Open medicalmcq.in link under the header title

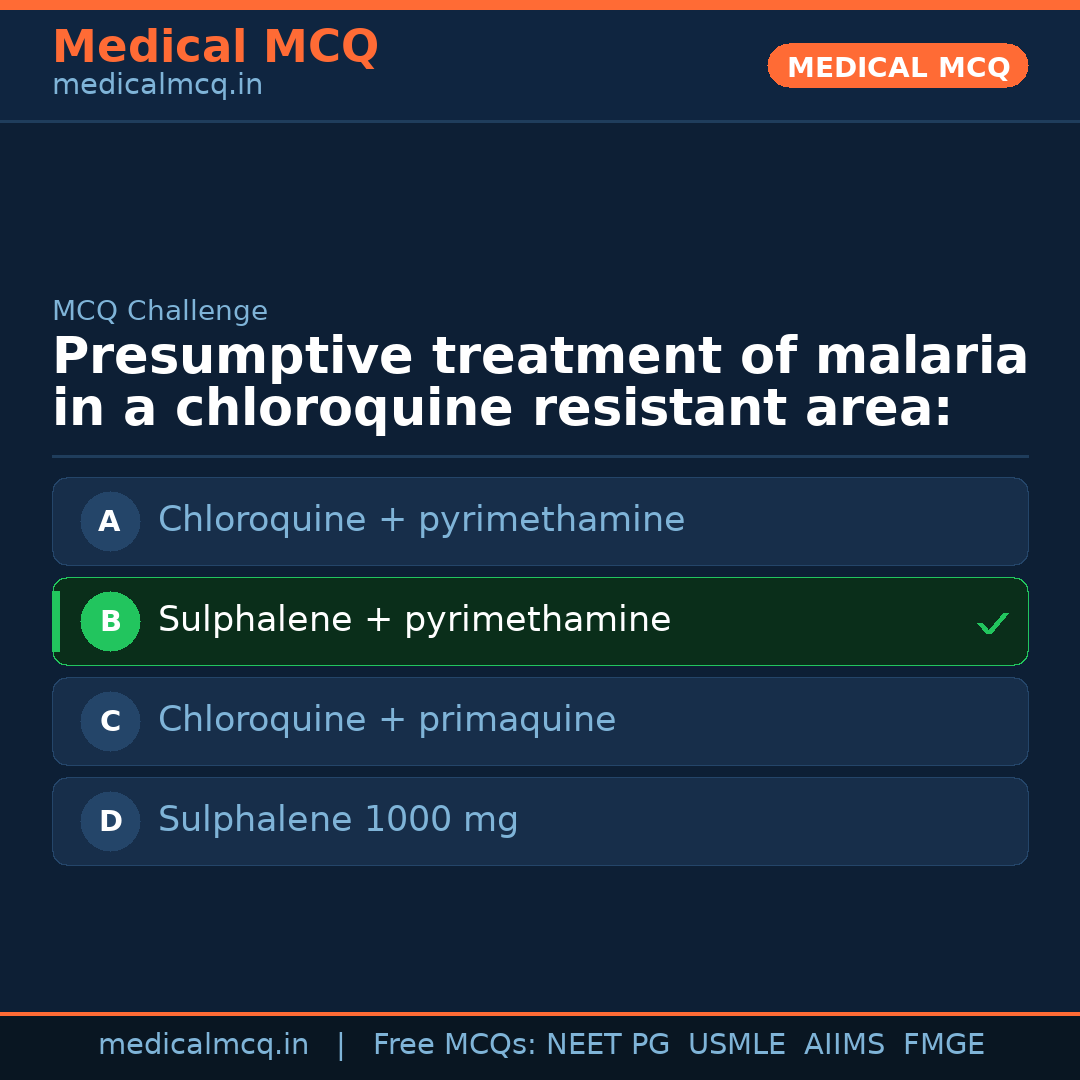(157, 86)
